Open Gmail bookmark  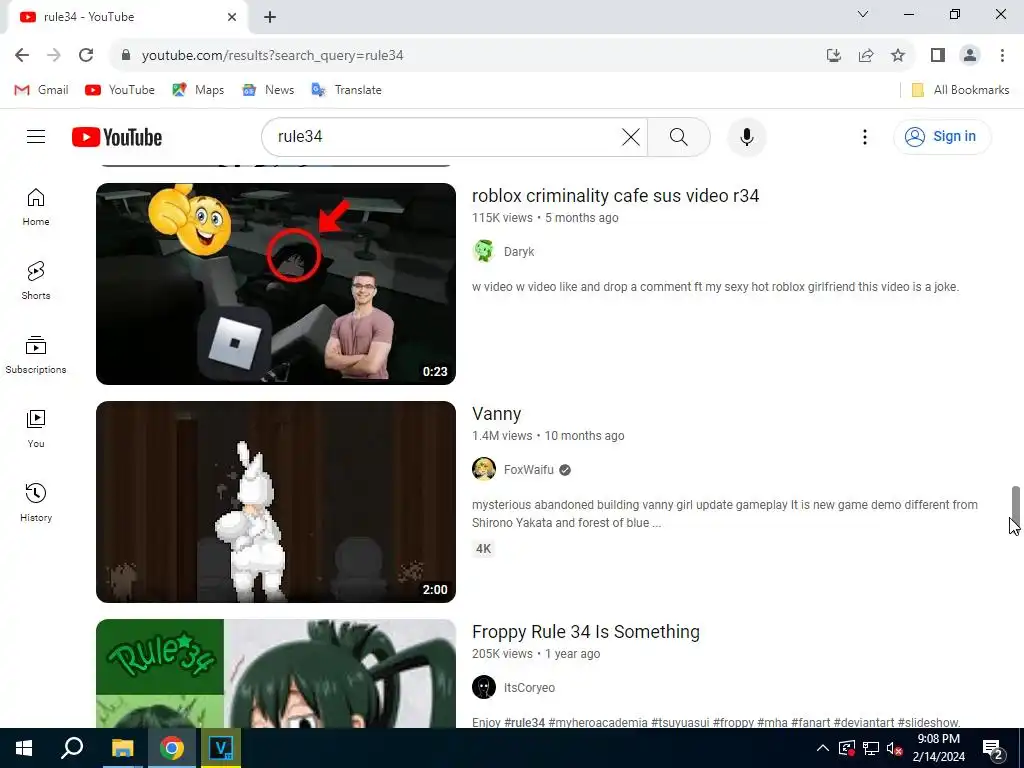pos(41,89)
